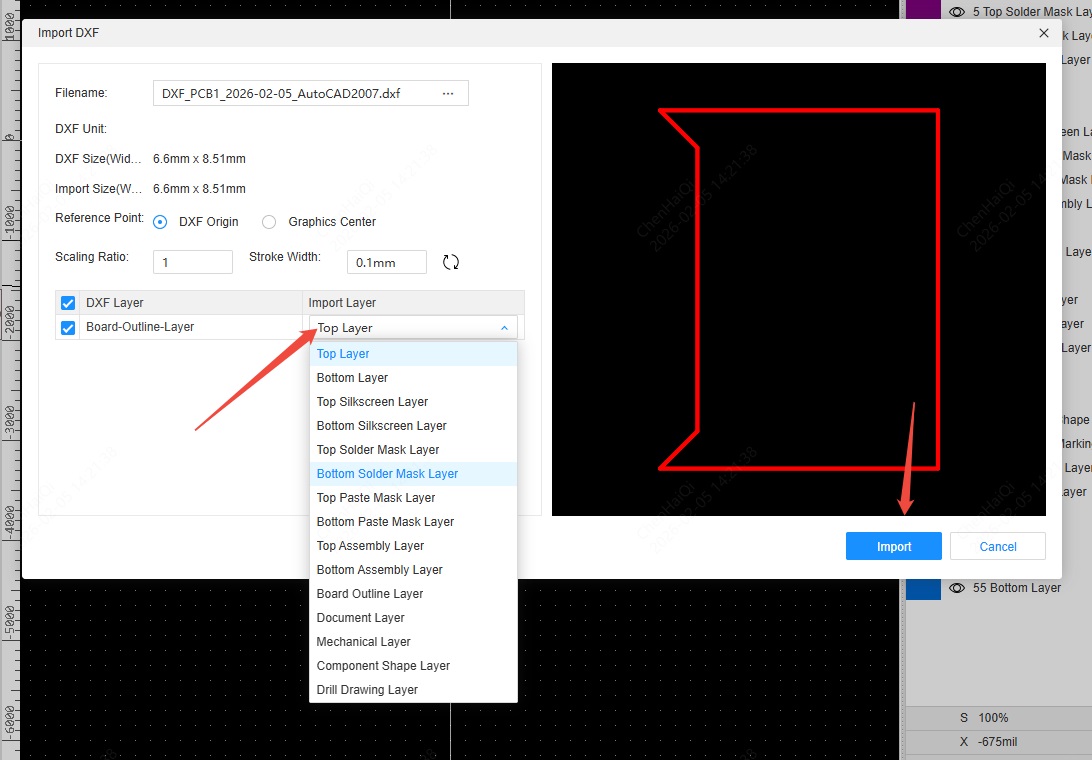The width and height of the screenshot is (1092, 760).
Task: Click the Cancel button
Action: tap(997, 547)
